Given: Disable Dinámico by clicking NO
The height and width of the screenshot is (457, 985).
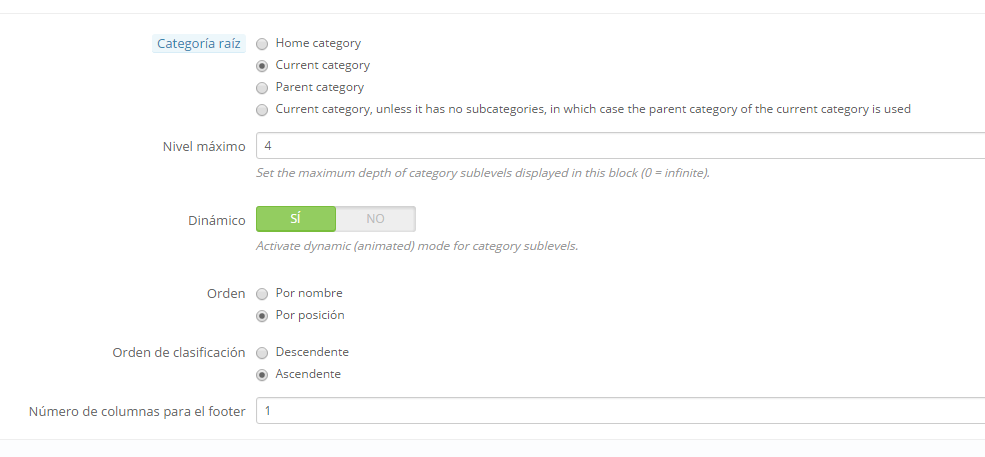Looking at the screenshot, I should [375, 219].
